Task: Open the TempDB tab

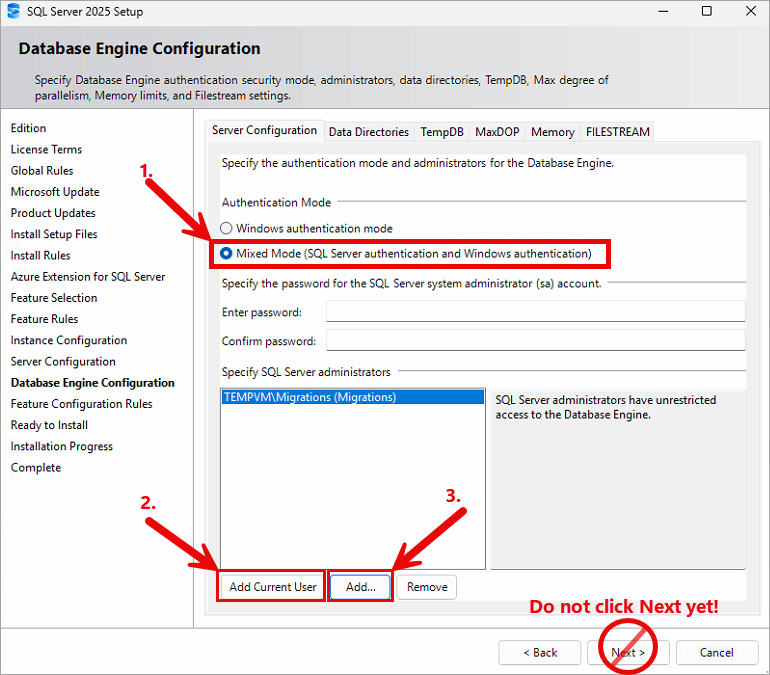Action: [442, 132]
